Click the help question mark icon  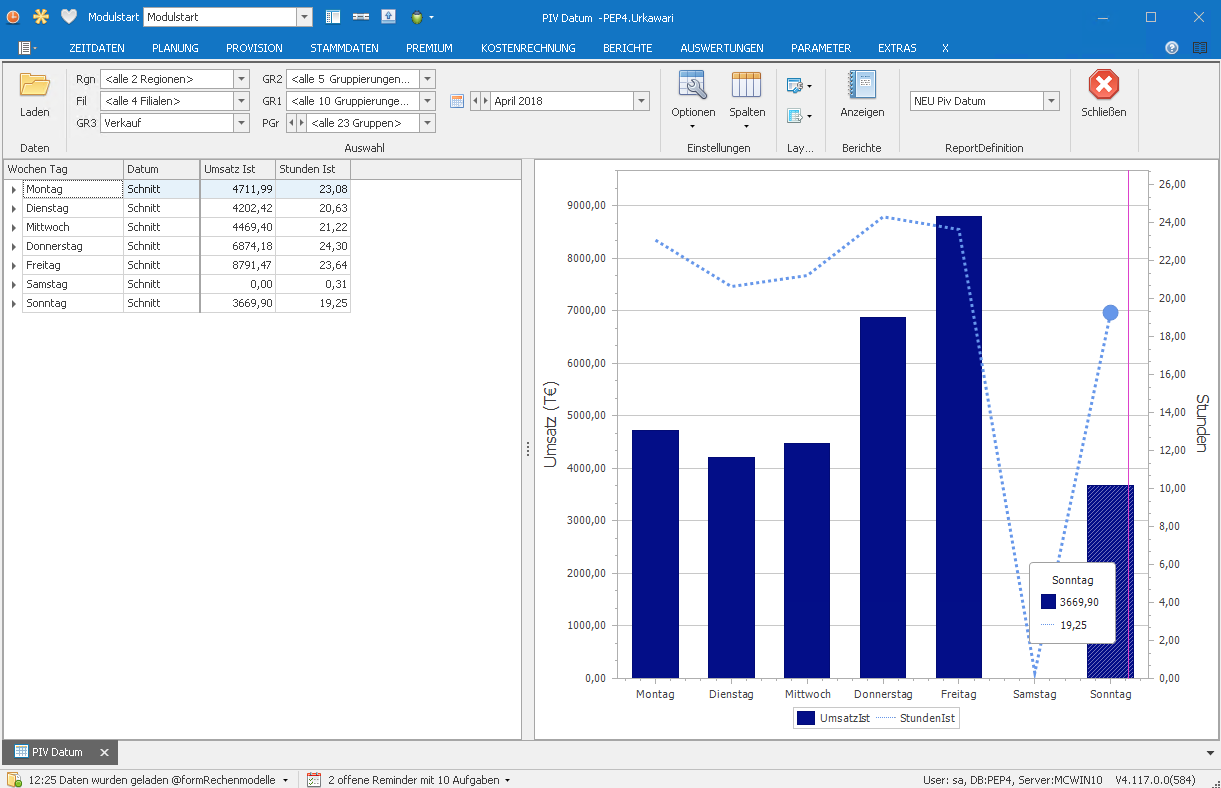[x=1172, y=48]
